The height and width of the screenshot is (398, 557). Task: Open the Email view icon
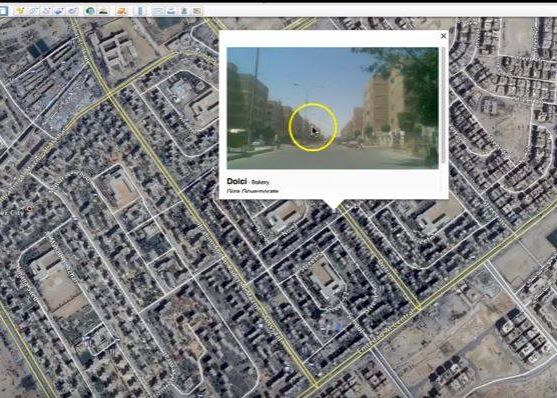[x=157, y=11]
